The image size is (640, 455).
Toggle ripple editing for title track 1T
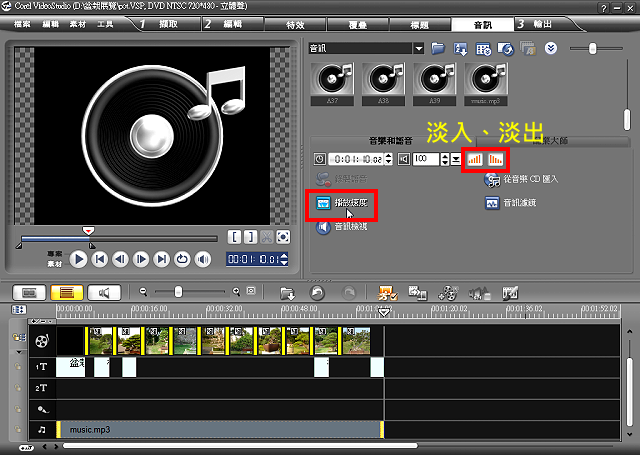[18, 366]
